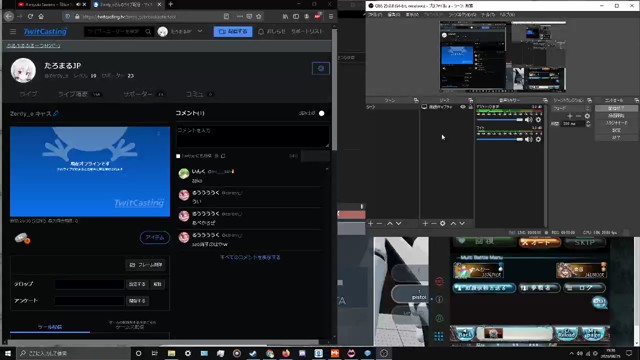Mute the desktop audio speaker icon in the mixer

click(528, 120)
